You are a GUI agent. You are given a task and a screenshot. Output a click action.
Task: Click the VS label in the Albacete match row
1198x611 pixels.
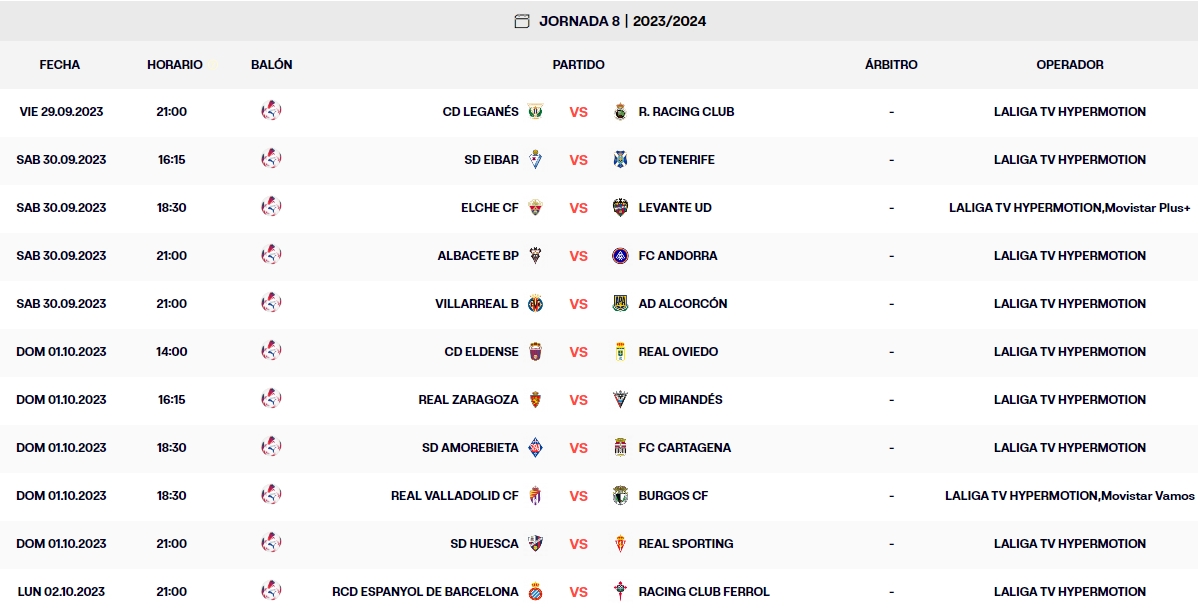[578, 255]
